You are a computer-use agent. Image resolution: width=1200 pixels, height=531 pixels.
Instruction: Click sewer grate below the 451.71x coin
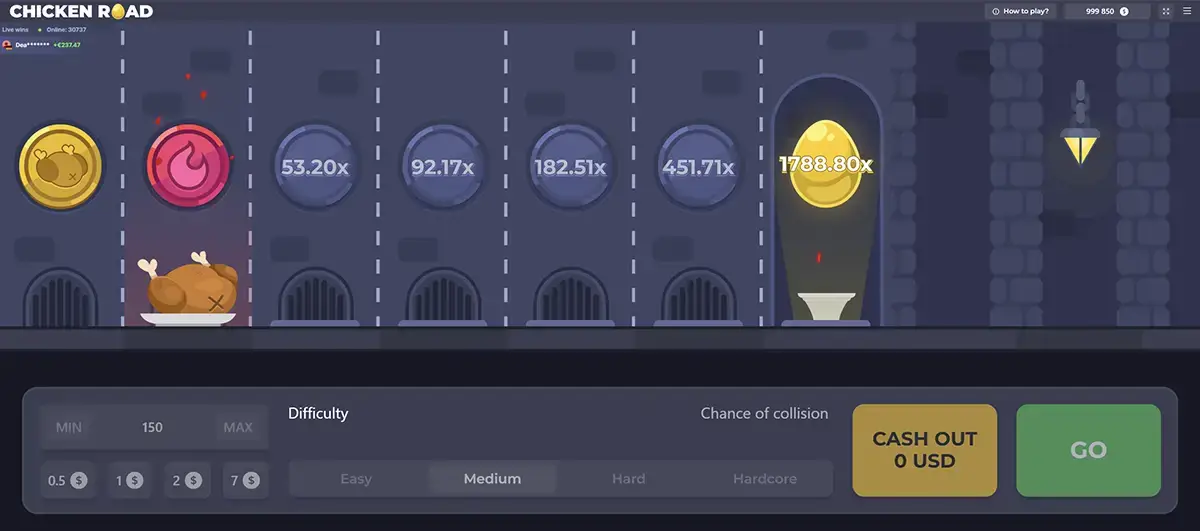tap(698, 296)
